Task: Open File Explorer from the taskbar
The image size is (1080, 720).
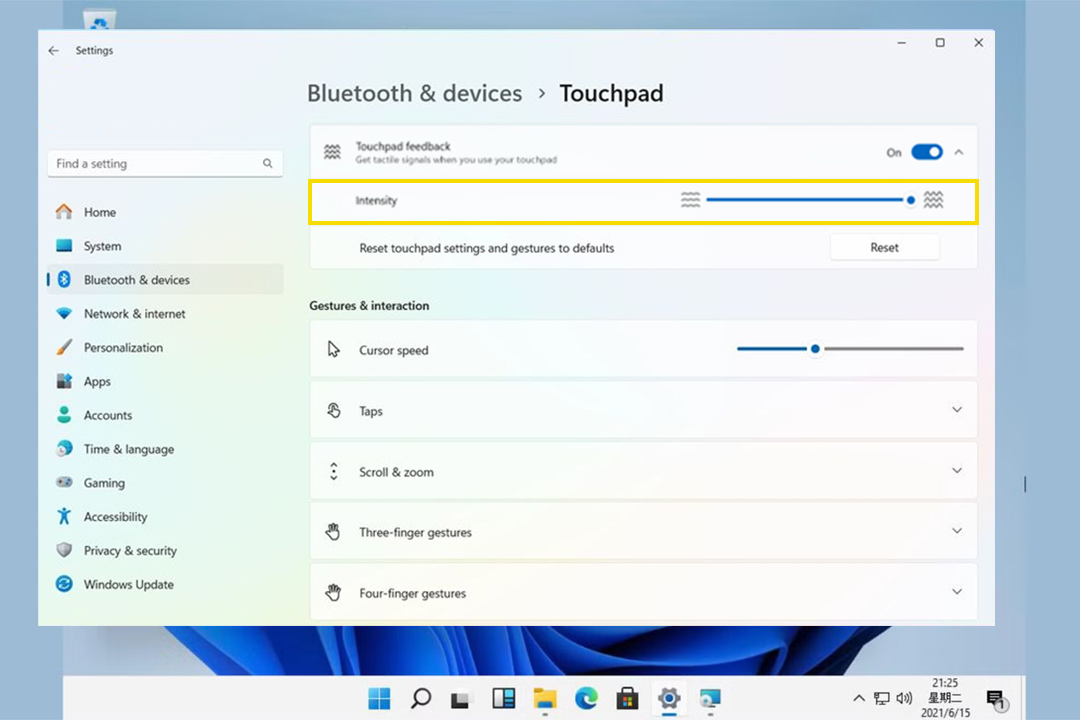Action: click(544, 698)
